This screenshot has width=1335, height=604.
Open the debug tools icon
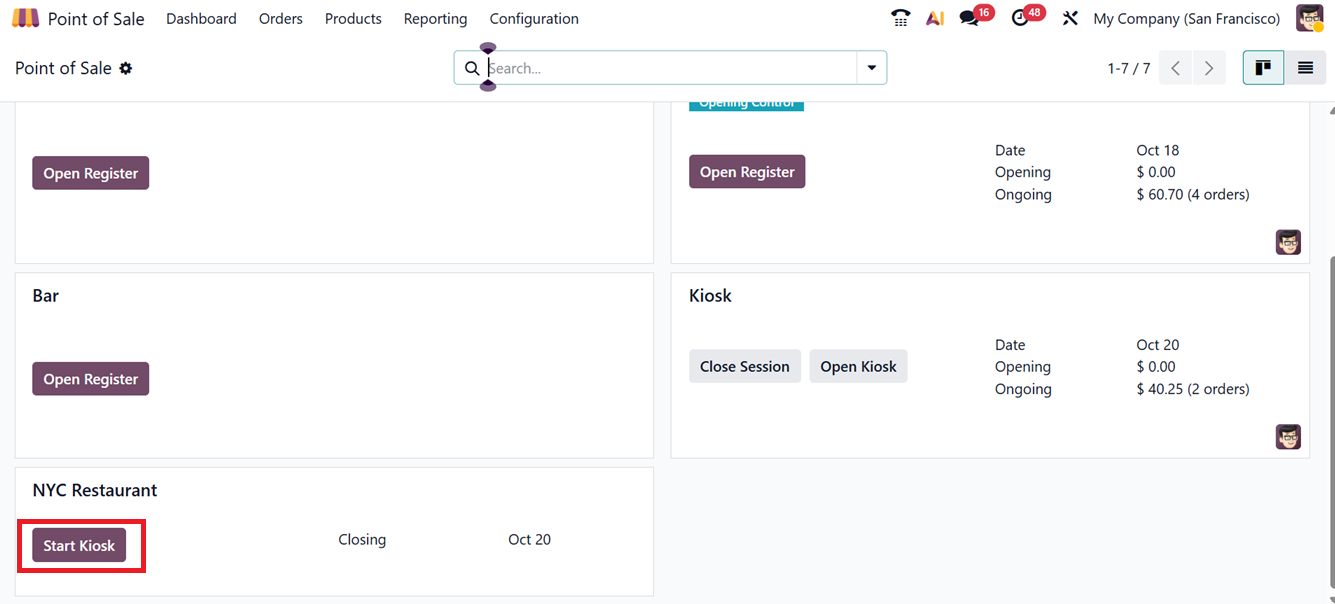tap(1070, 18)
